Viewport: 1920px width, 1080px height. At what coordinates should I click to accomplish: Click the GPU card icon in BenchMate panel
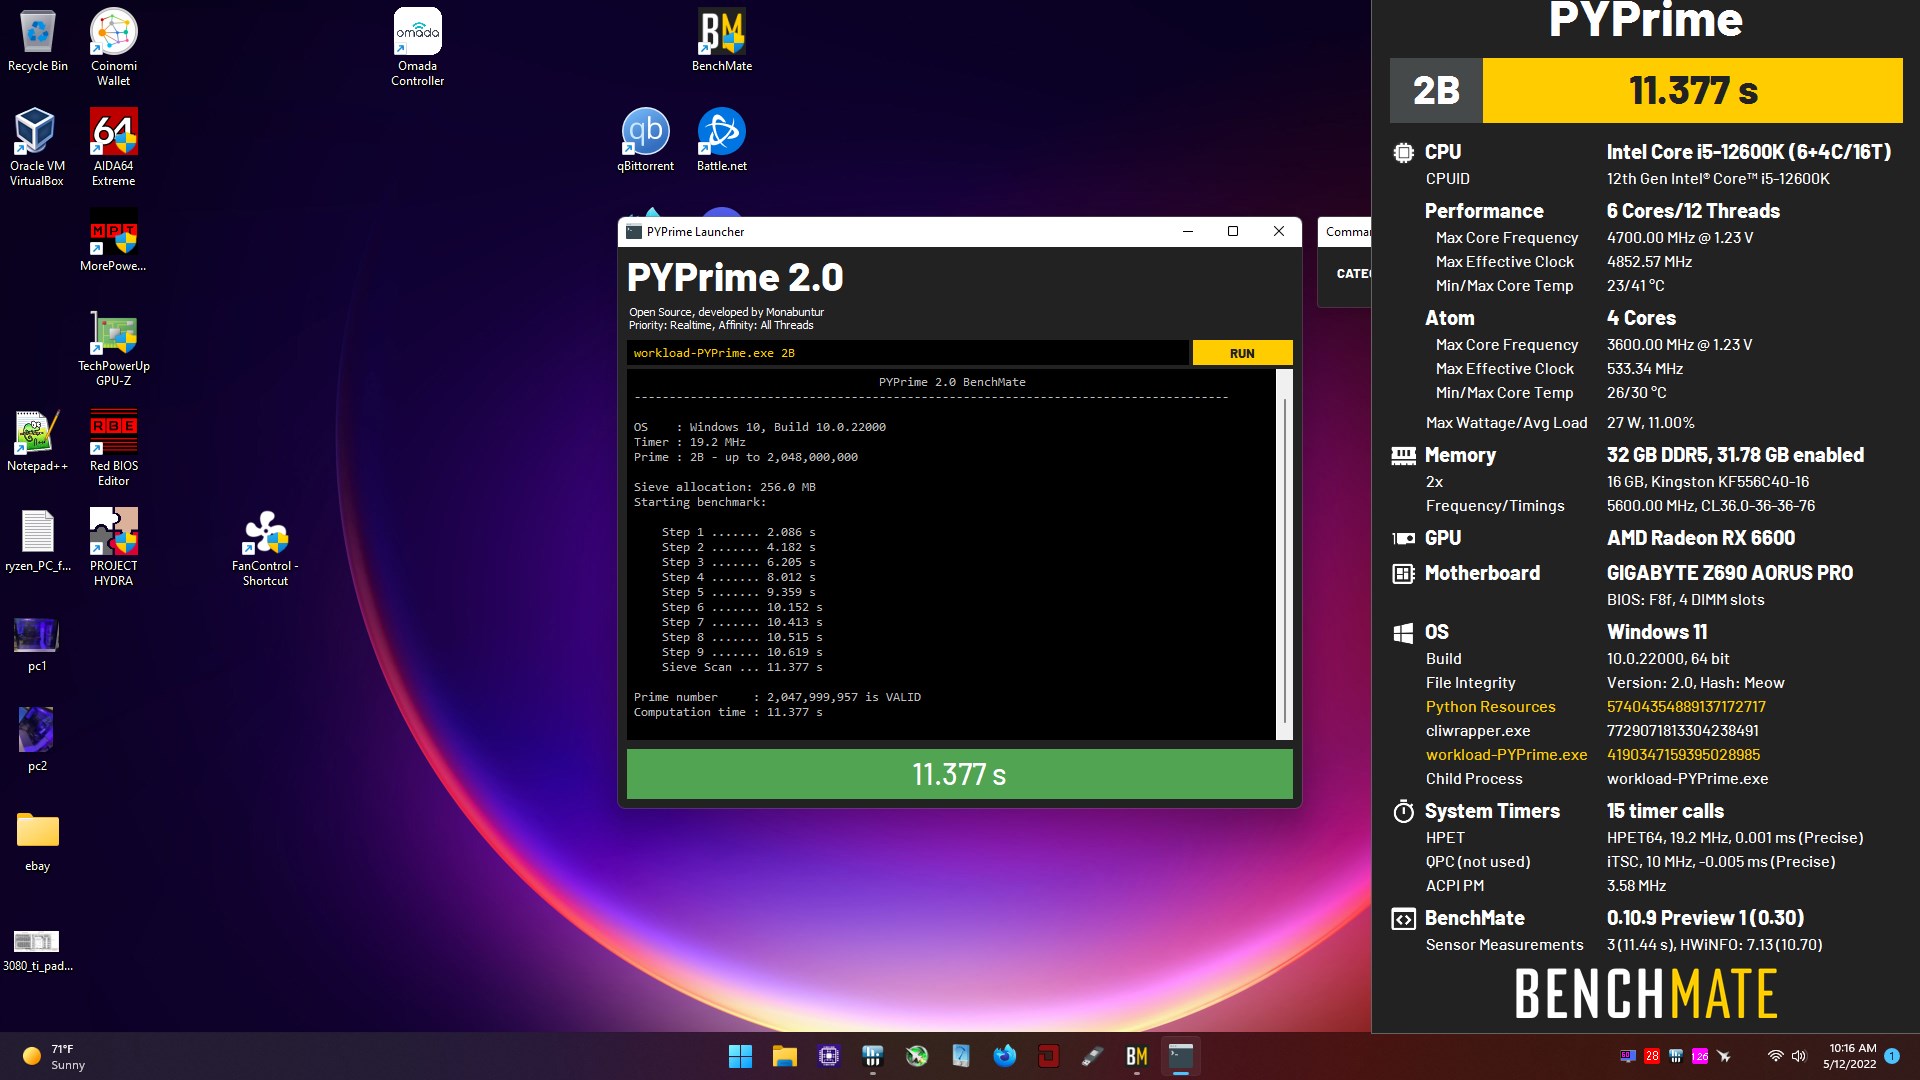pos(1403,538)
